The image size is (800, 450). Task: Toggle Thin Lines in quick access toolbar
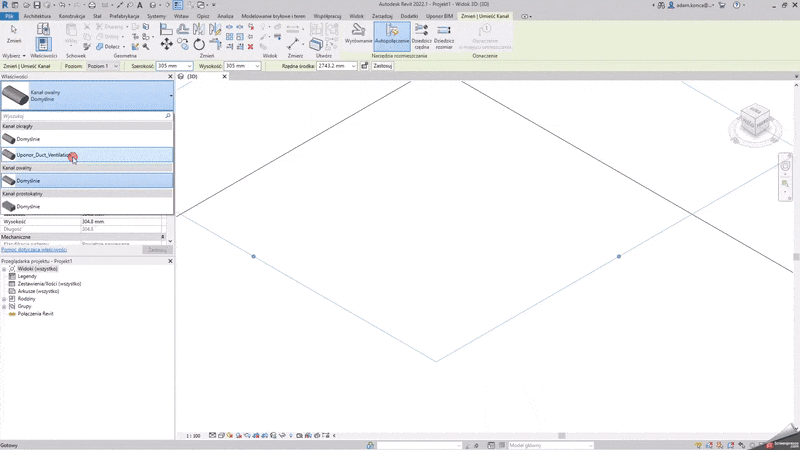178,5
